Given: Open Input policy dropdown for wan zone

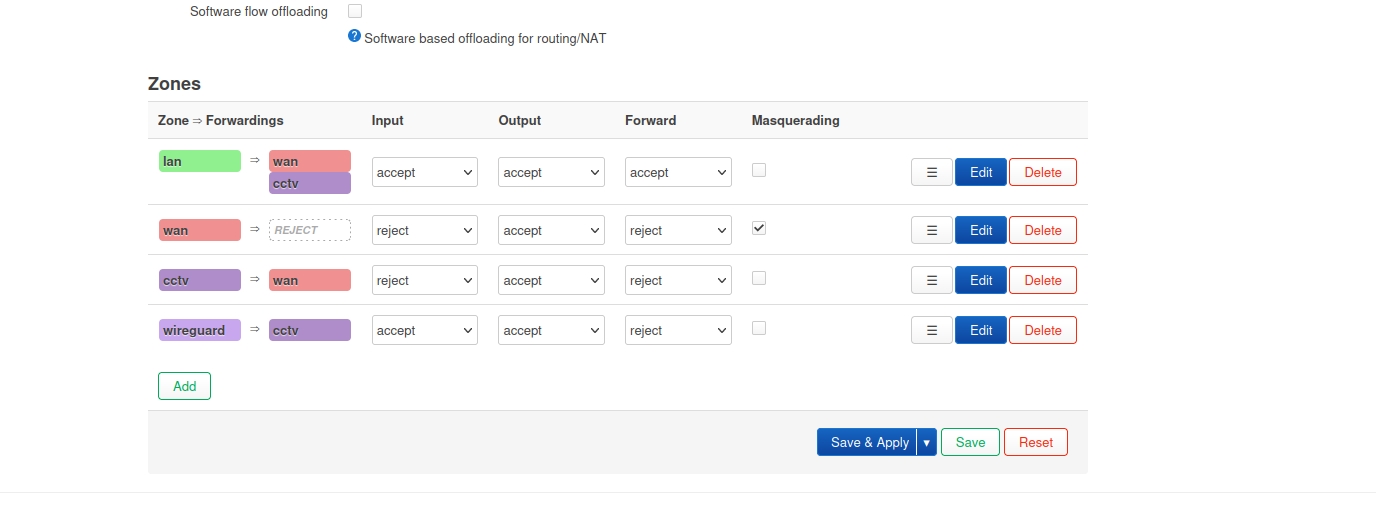Looking at the screenshot, I should tap(425, 230).
